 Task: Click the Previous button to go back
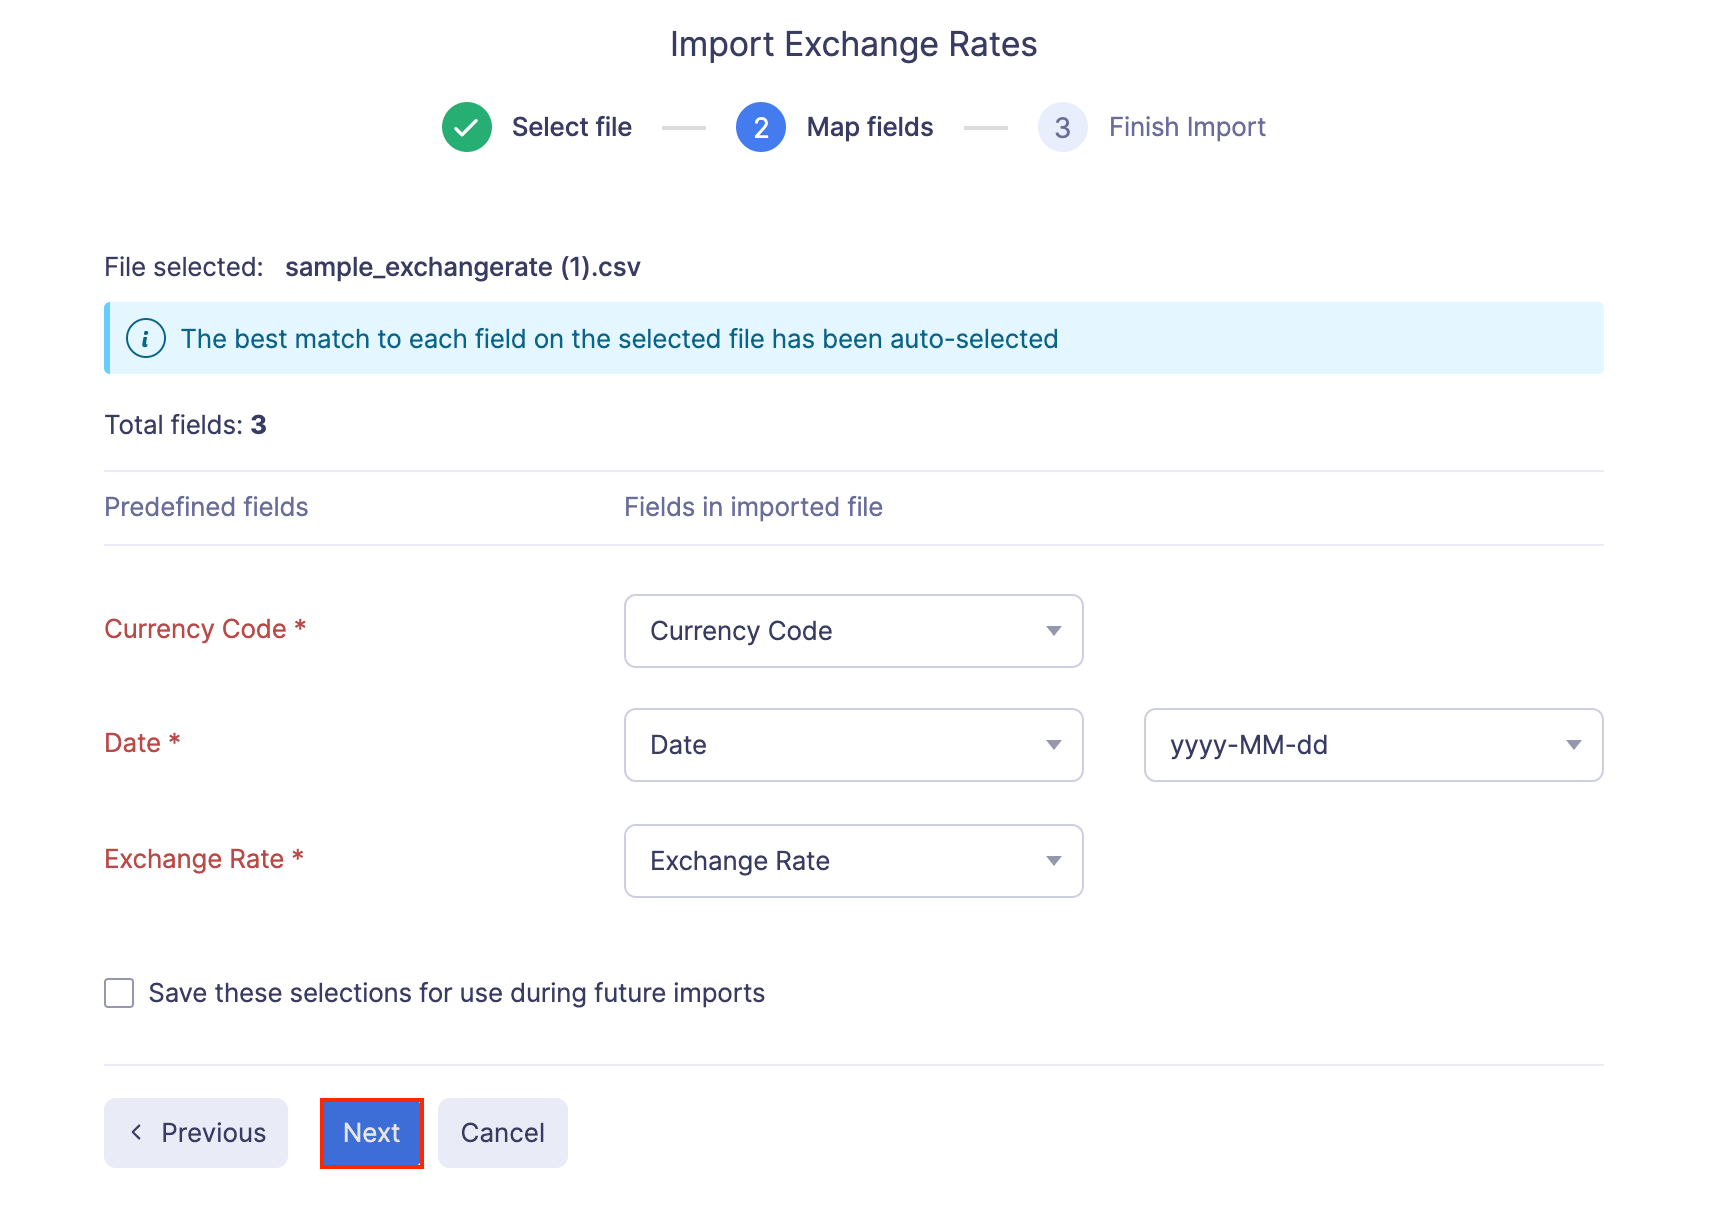pos(195,1133)
